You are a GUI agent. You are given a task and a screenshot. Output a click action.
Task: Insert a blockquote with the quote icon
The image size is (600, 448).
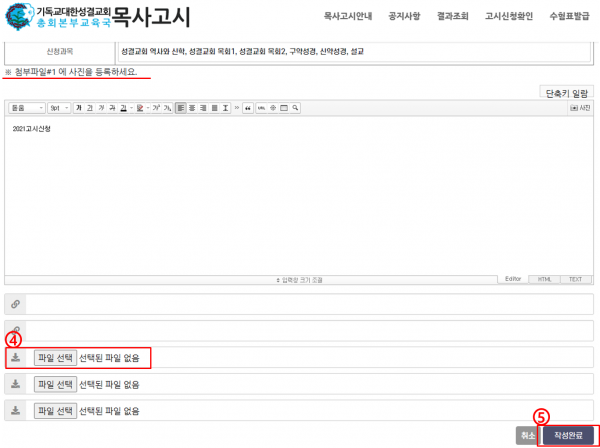pos(248,108)
